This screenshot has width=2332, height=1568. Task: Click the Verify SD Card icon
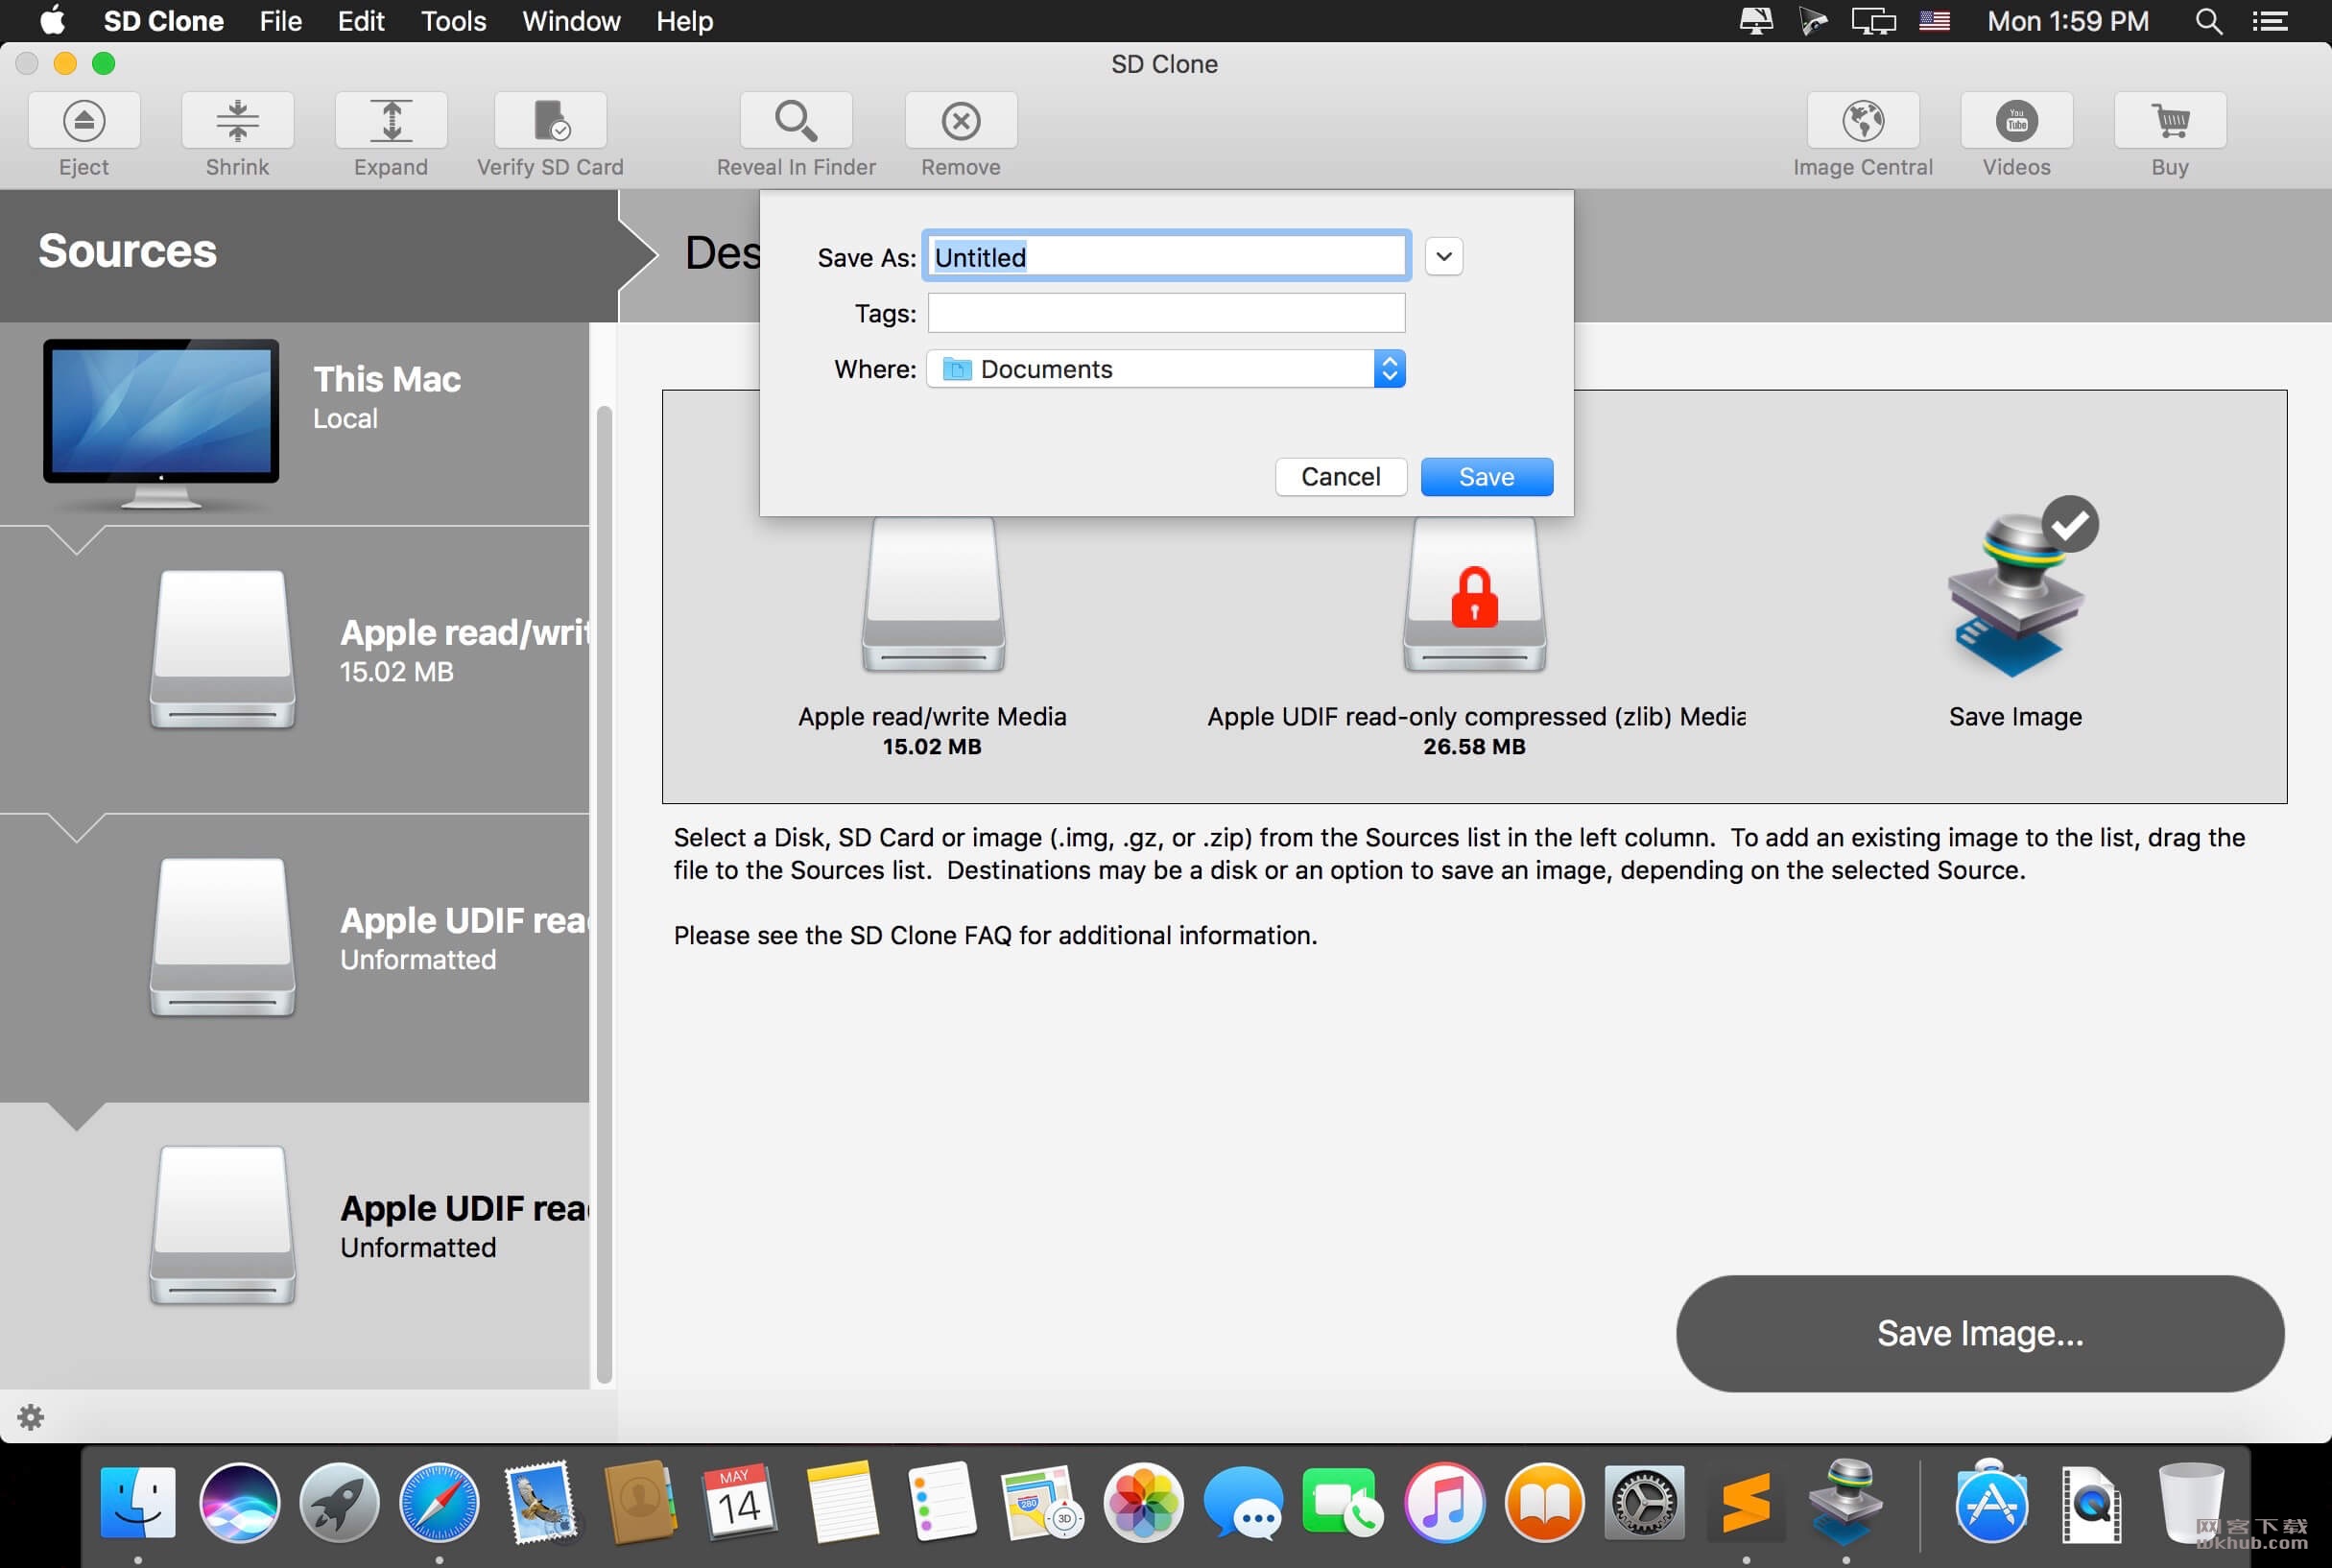coord(550,121)
